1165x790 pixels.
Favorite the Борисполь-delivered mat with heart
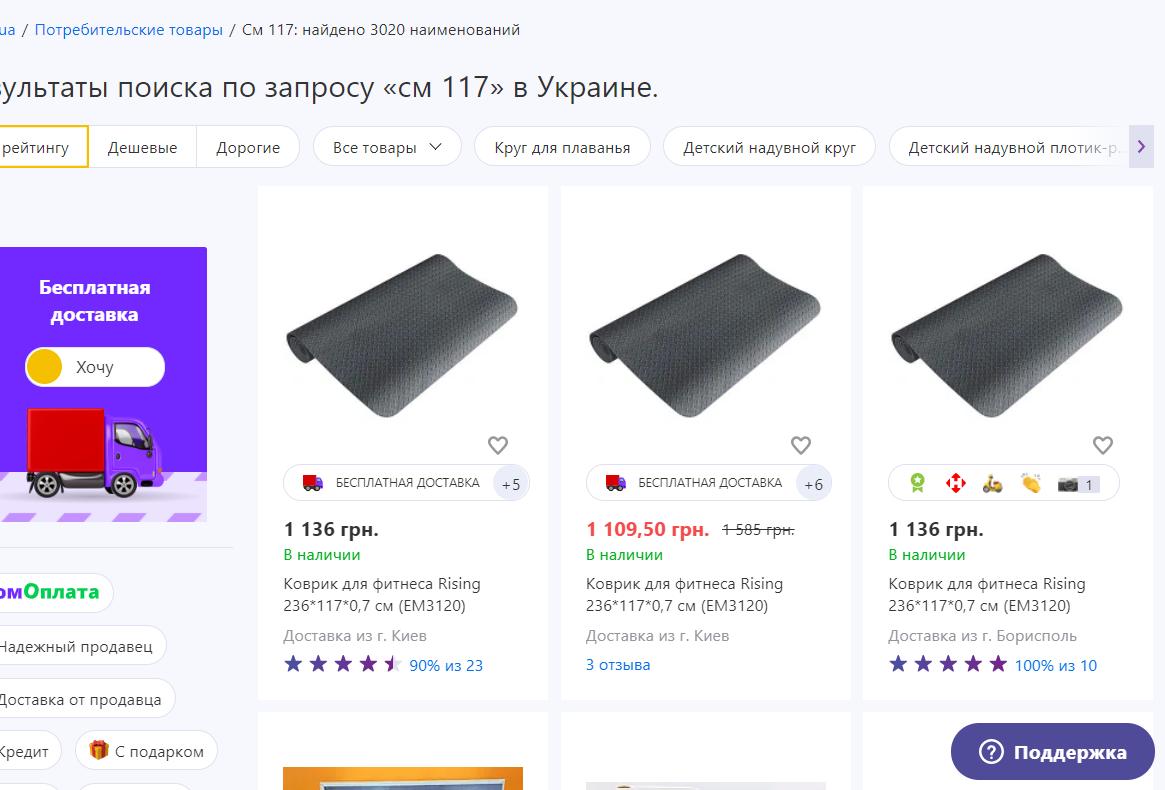(x=1102, y=445)
